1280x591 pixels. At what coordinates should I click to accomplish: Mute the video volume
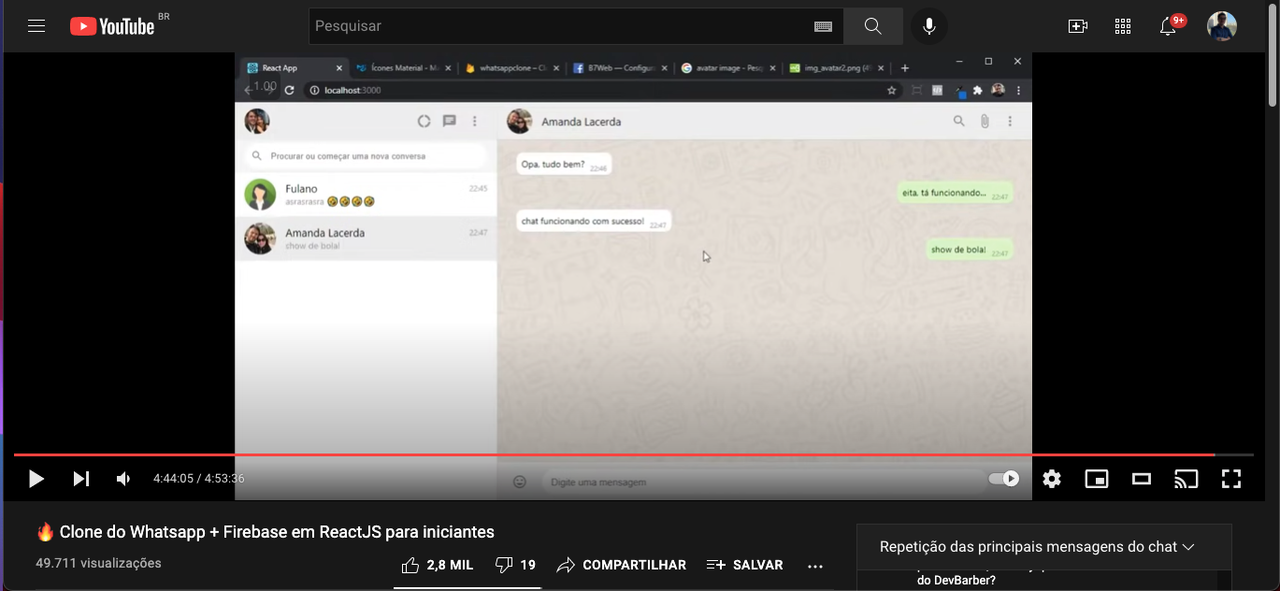[x=123, y=479]
